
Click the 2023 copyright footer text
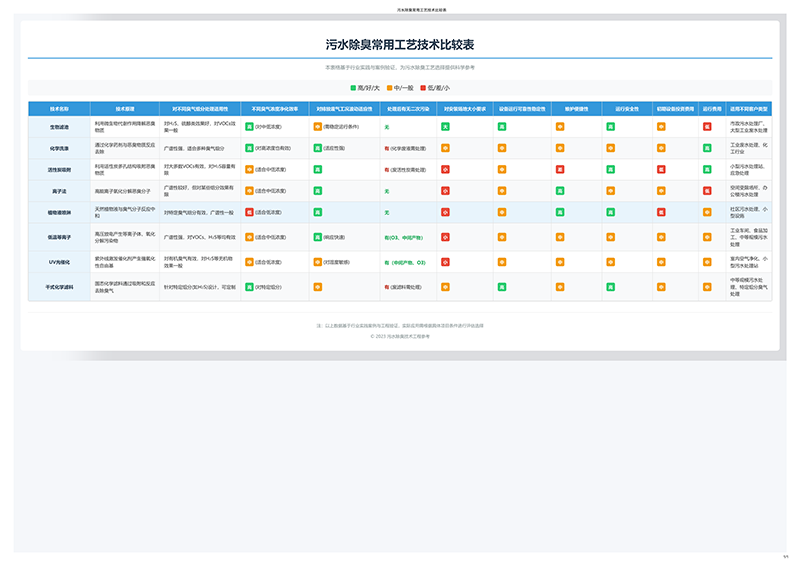click(400, 336)
